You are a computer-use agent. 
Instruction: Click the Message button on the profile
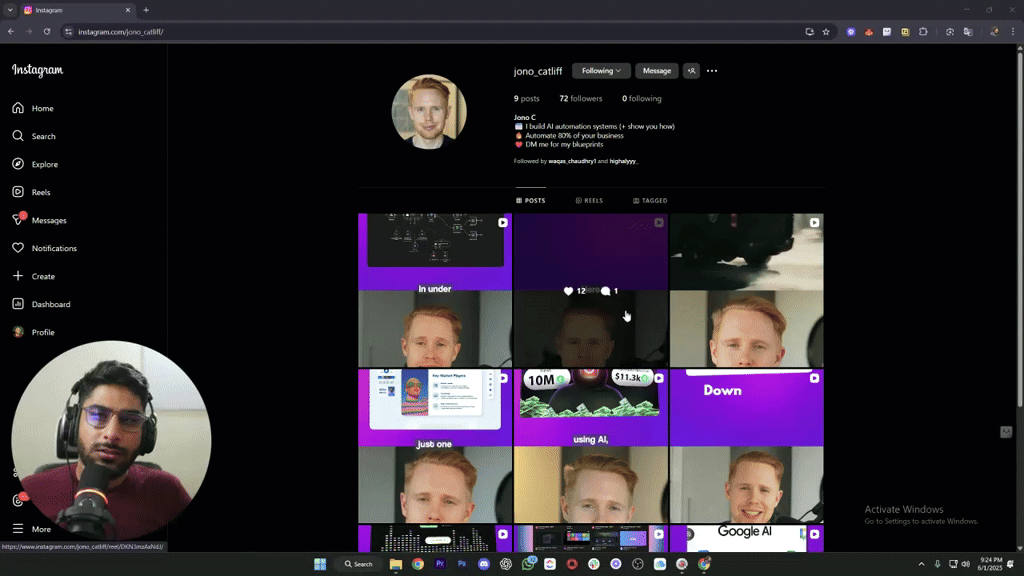(656, 71)
